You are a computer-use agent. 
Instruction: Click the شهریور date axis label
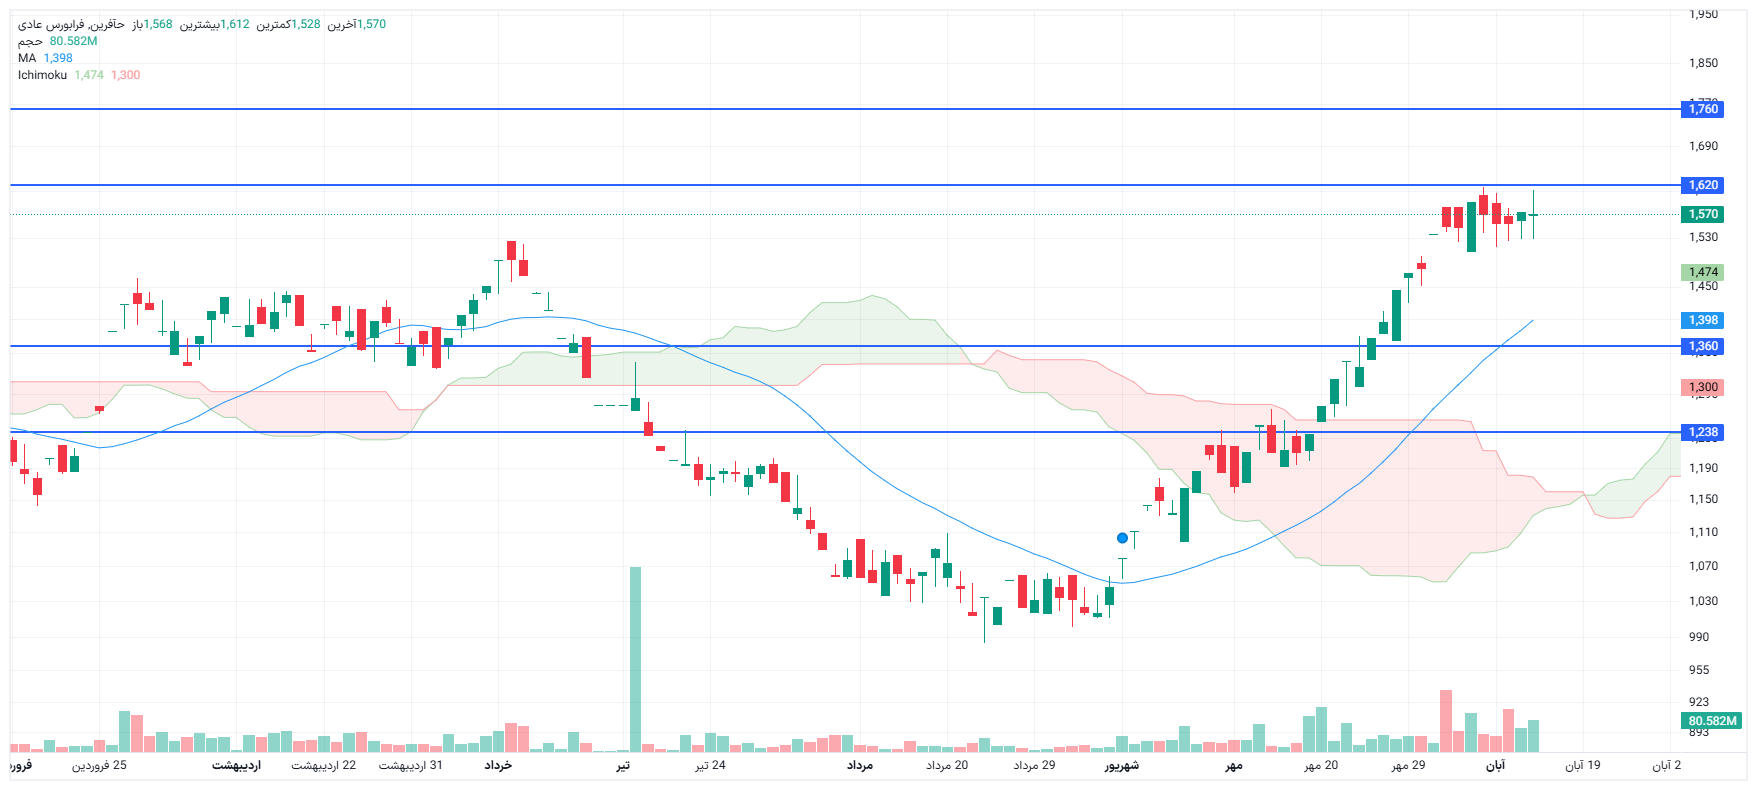pos(1121,765)
